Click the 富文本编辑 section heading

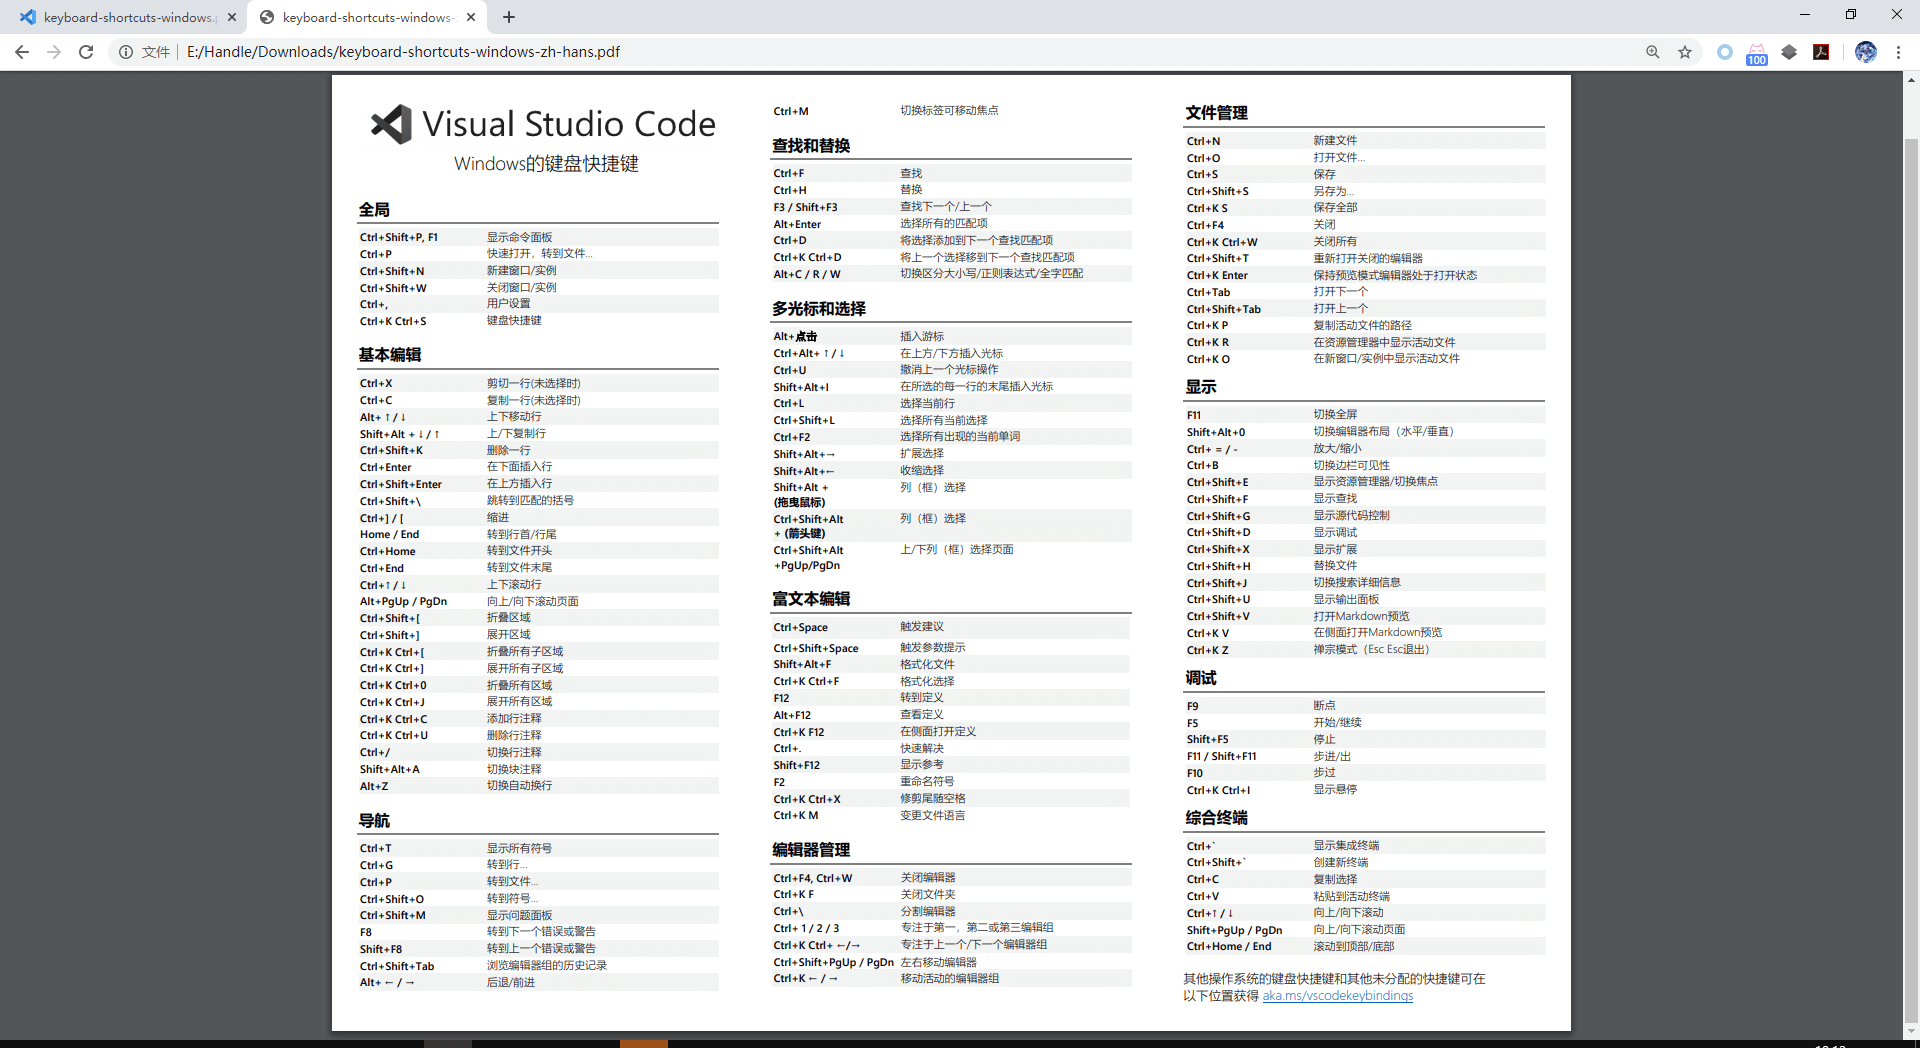(x=811, y=599)
